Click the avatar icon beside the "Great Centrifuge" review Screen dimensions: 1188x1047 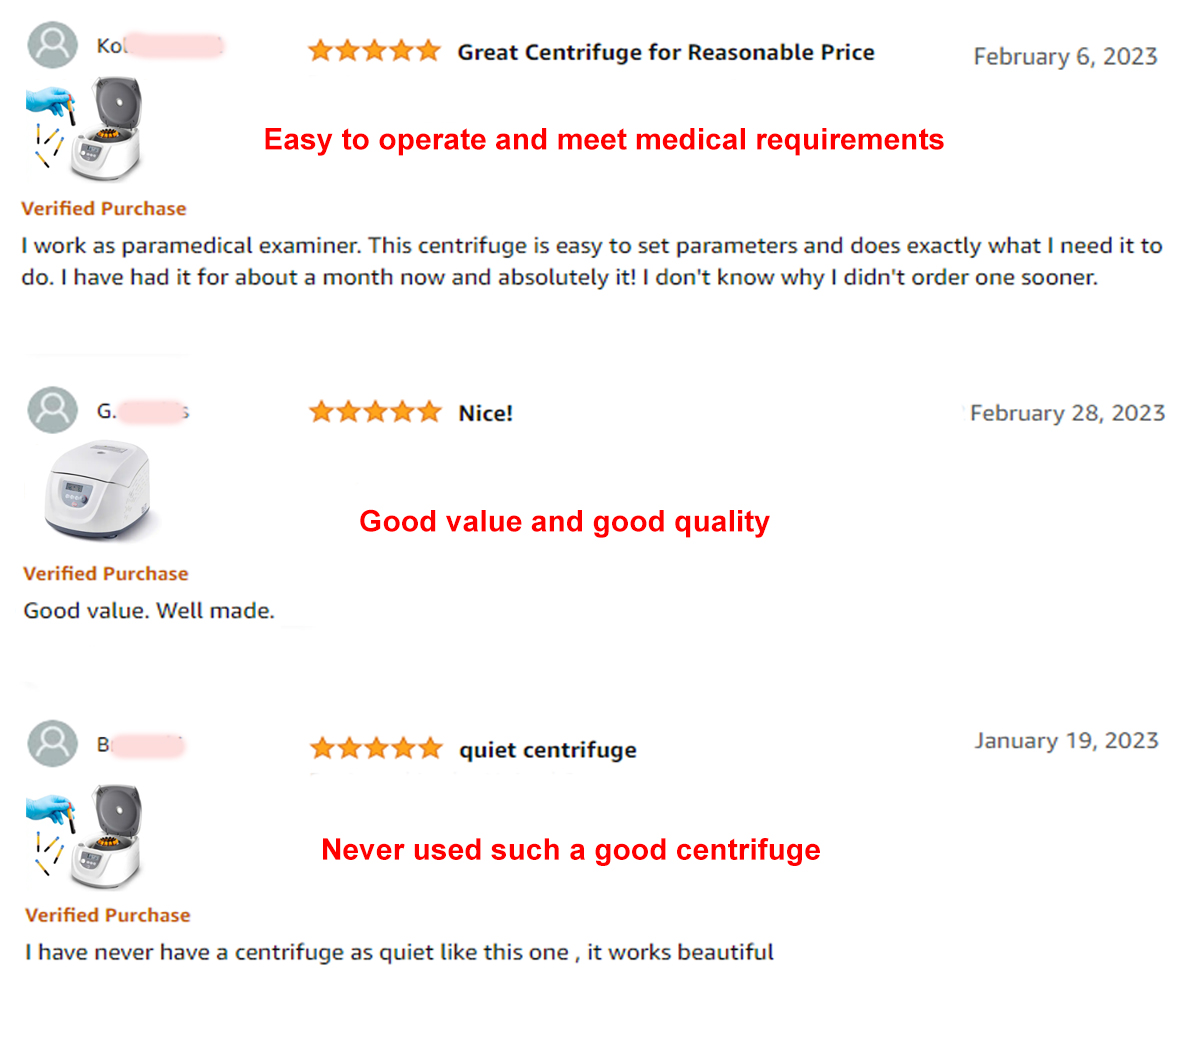(52, 44)
